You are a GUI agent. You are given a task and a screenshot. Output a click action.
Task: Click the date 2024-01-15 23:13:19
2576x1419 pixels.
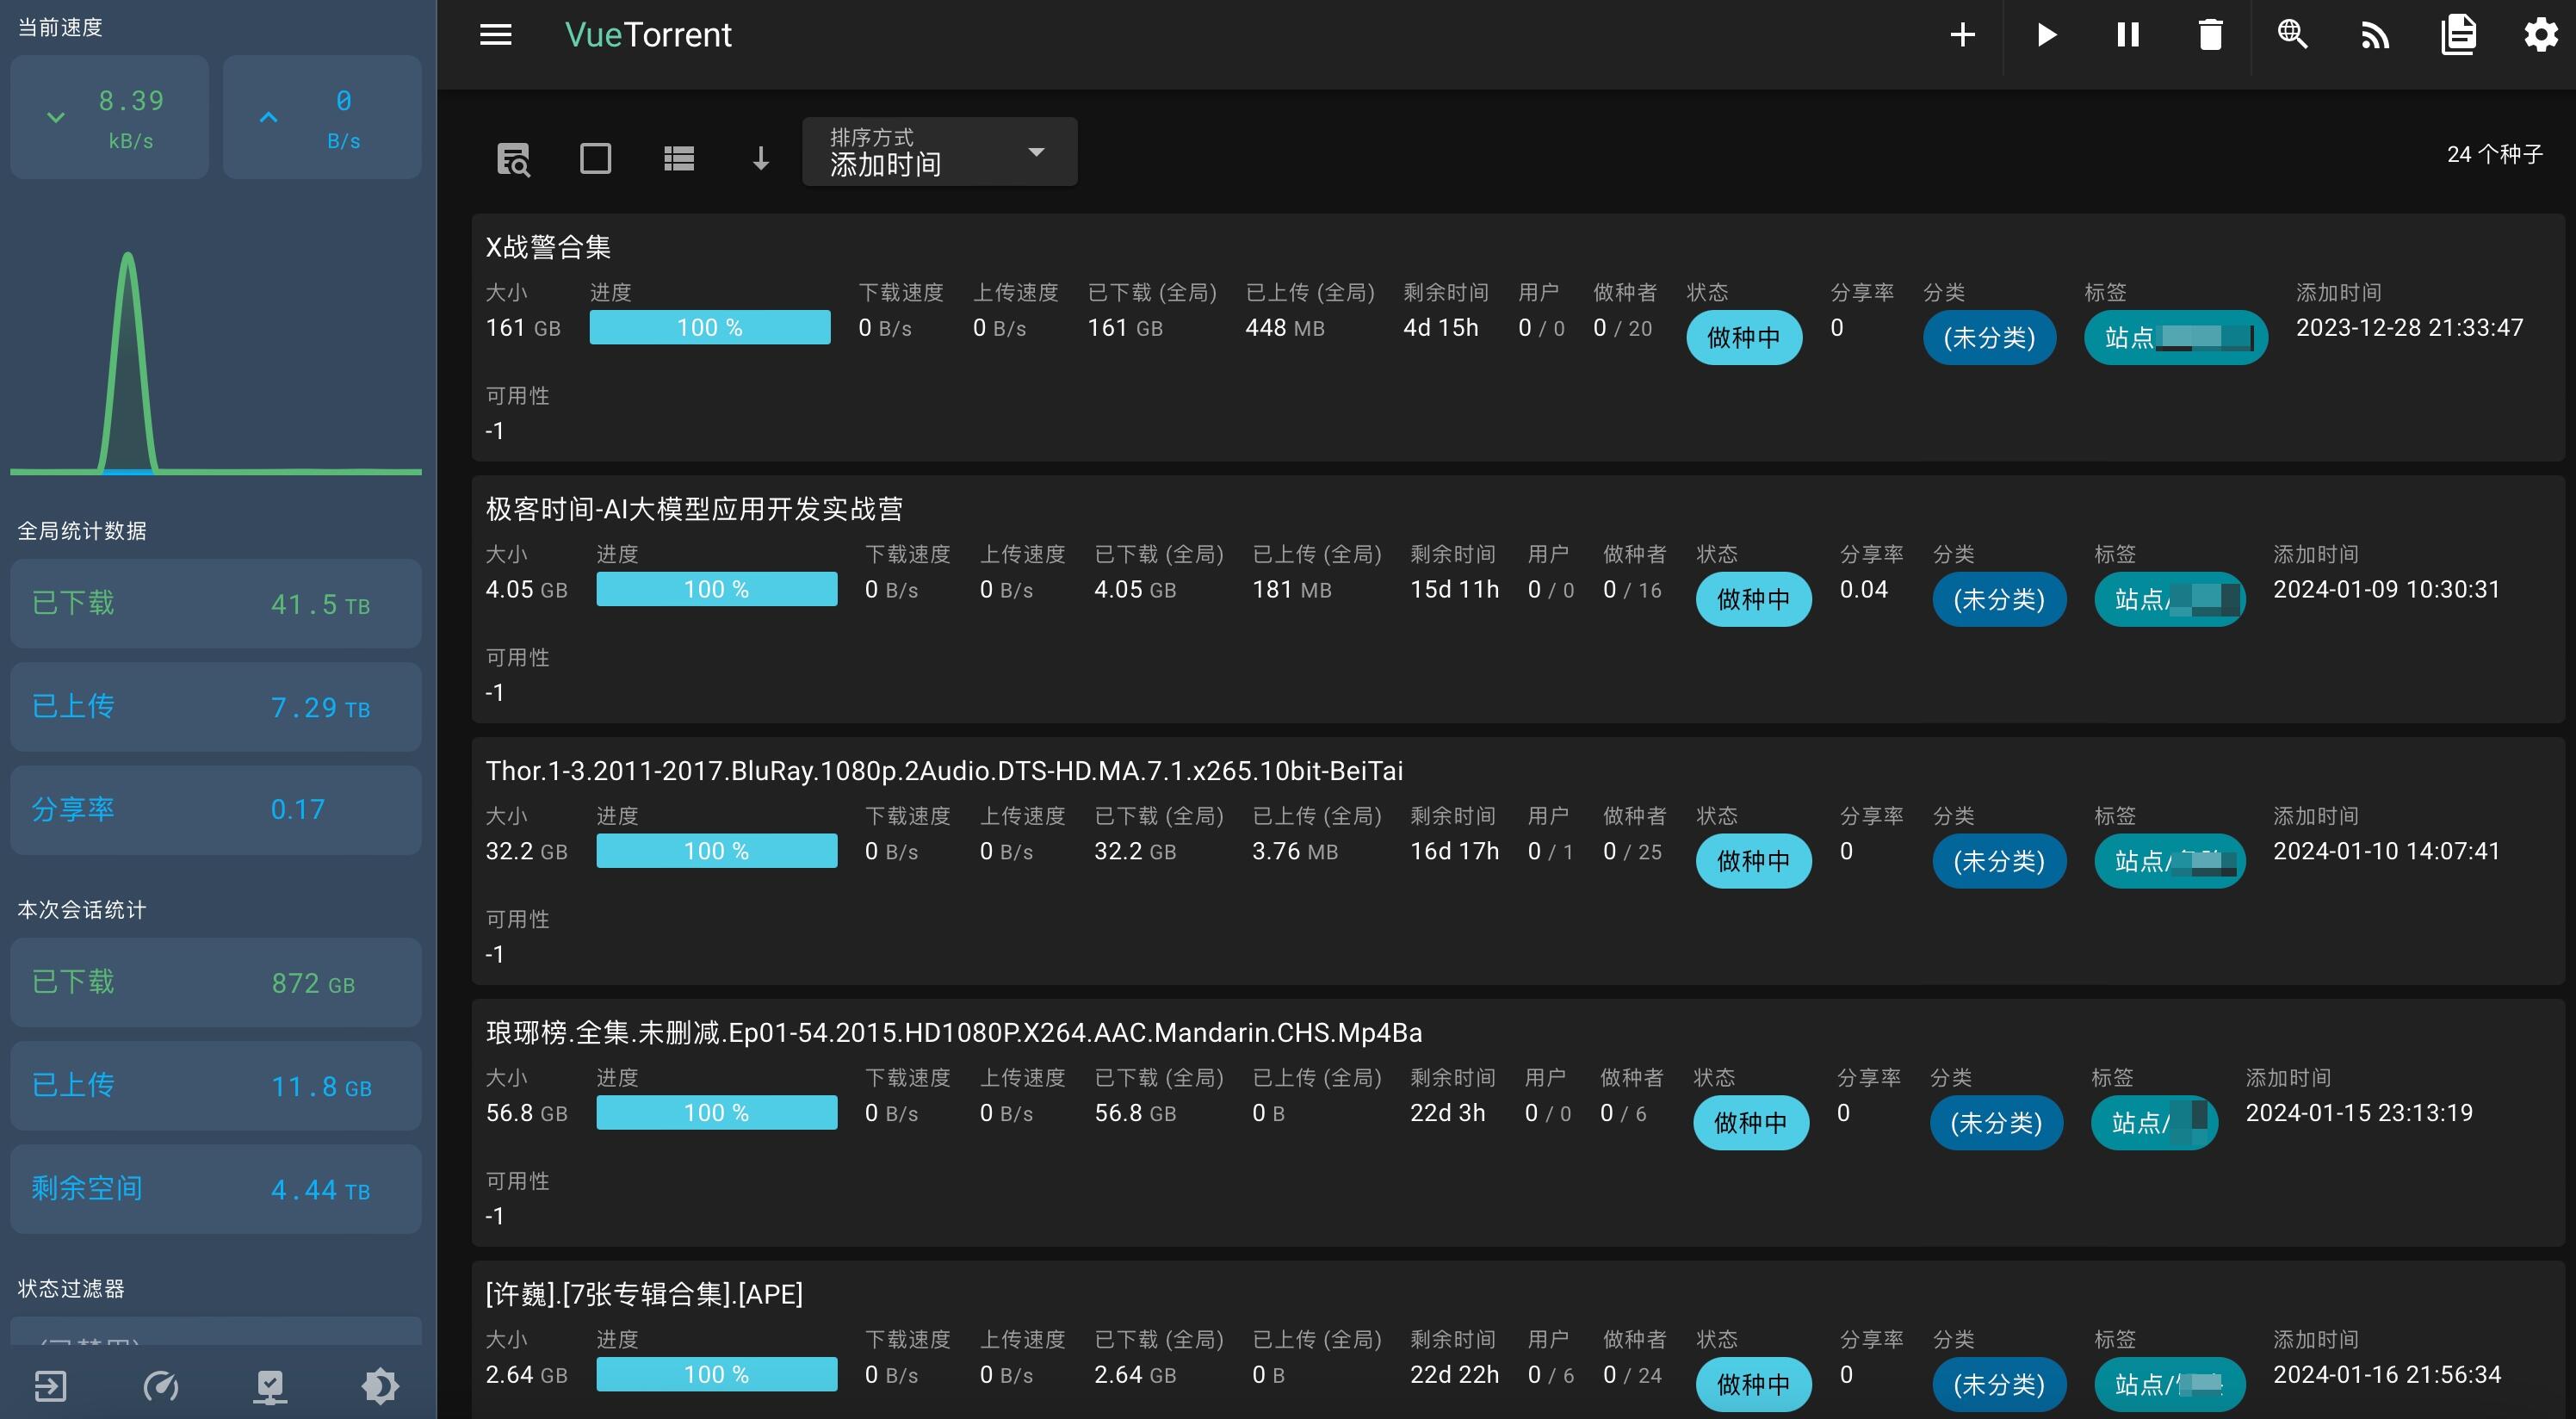coord(2359,1113)
